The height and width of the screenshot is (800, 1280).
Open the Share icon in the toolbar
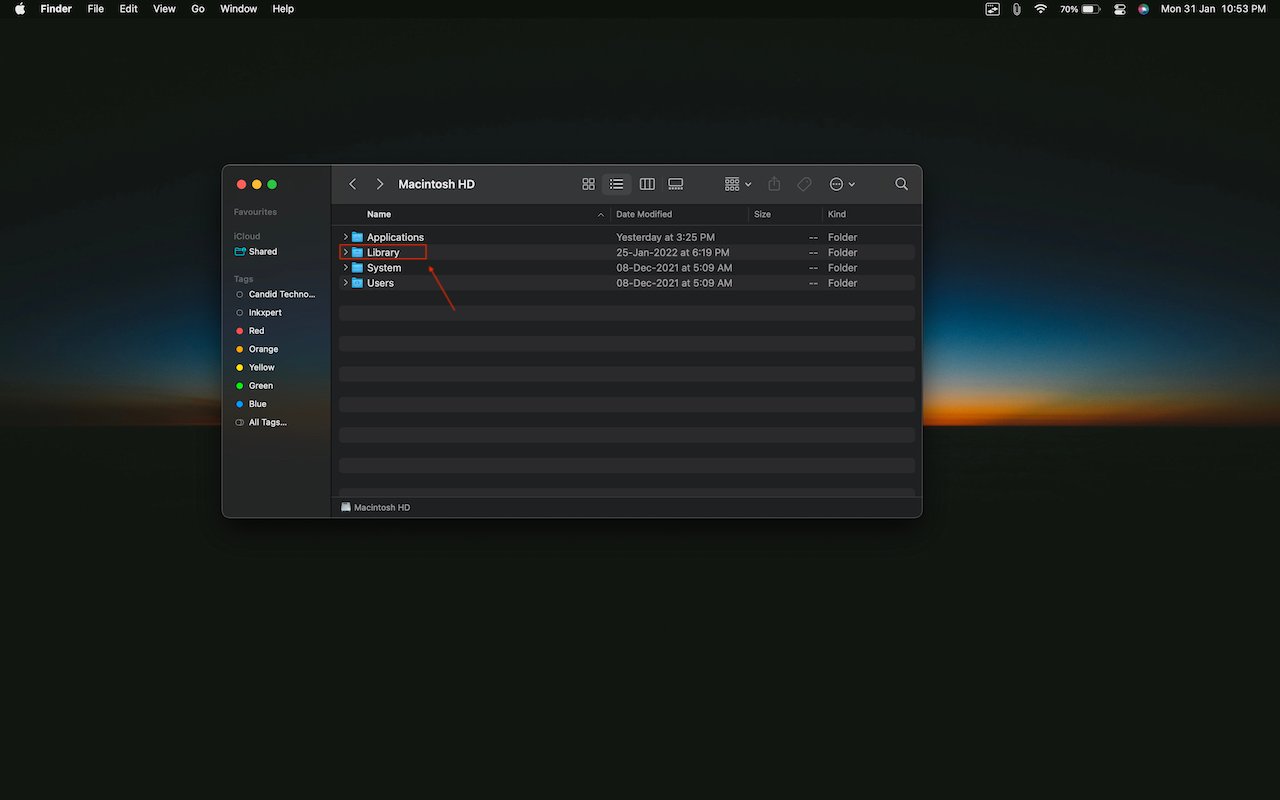[773, 184]
